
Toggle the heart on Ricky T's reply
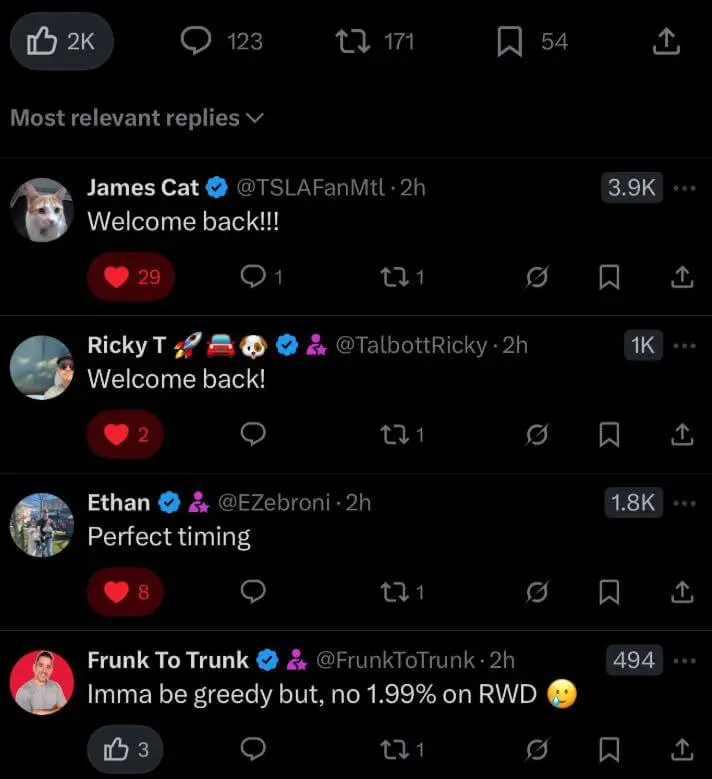pos(126,434)
